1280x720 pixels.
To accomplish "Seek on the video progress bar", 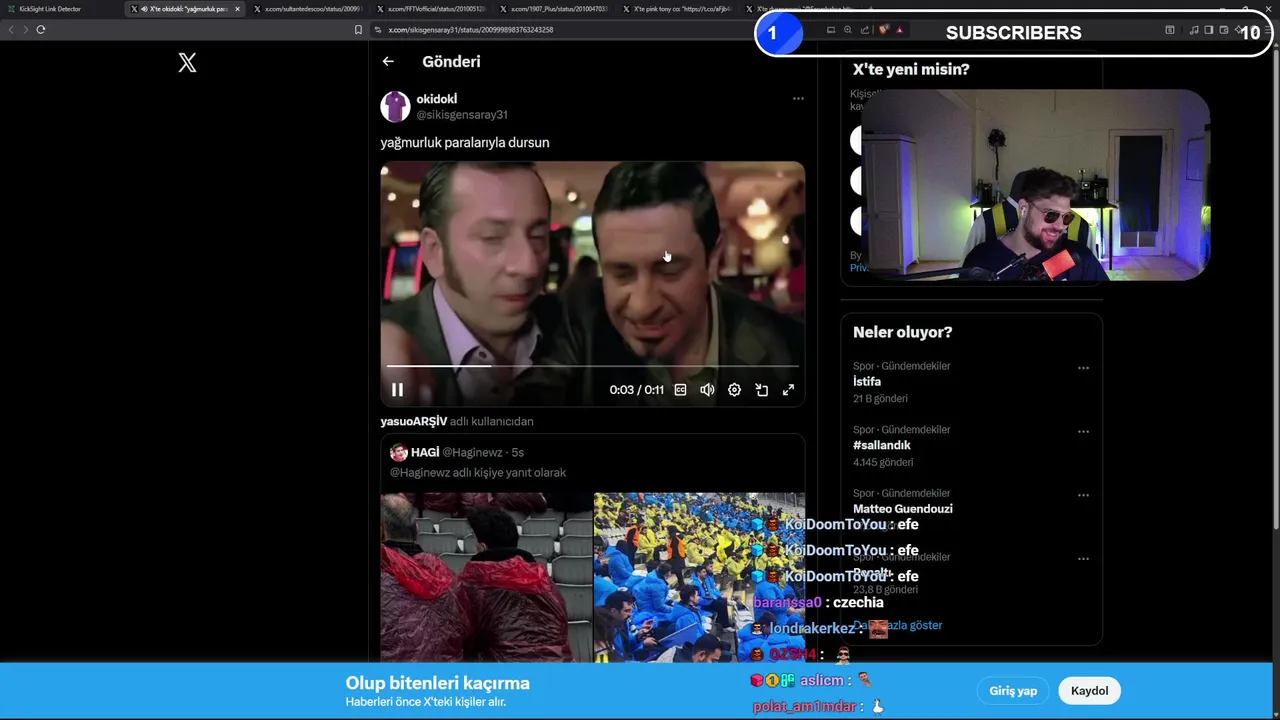I will 592,366.
